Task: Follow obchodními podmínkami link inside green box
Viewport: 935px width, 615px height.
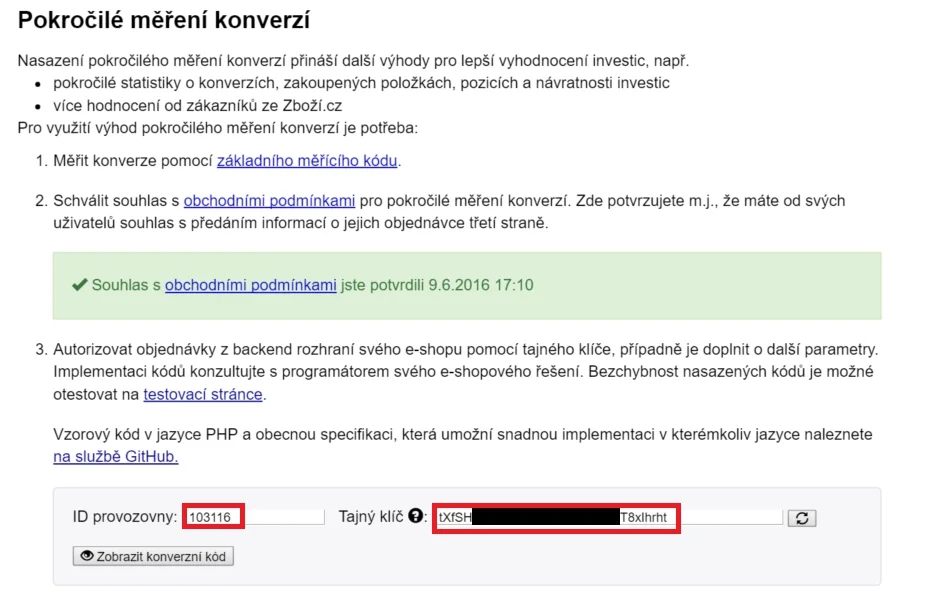Action: click(250, 285)
